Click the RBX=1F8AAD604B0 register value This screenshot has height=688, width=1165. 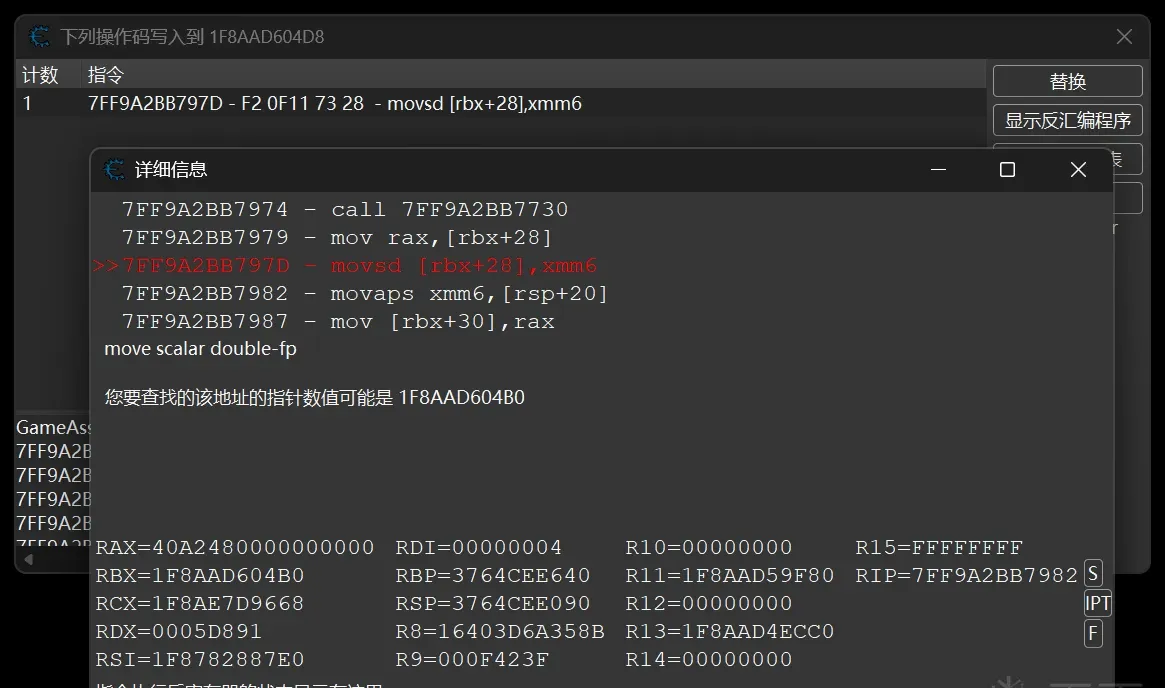(200, 576)
